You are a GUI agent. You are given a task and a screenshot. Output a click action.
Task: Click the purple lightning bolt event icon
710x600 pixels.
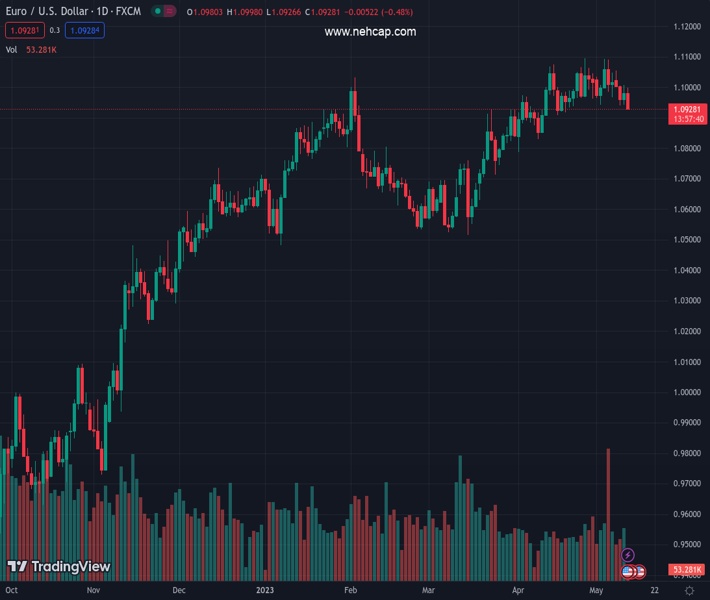(x=628, y=555)
